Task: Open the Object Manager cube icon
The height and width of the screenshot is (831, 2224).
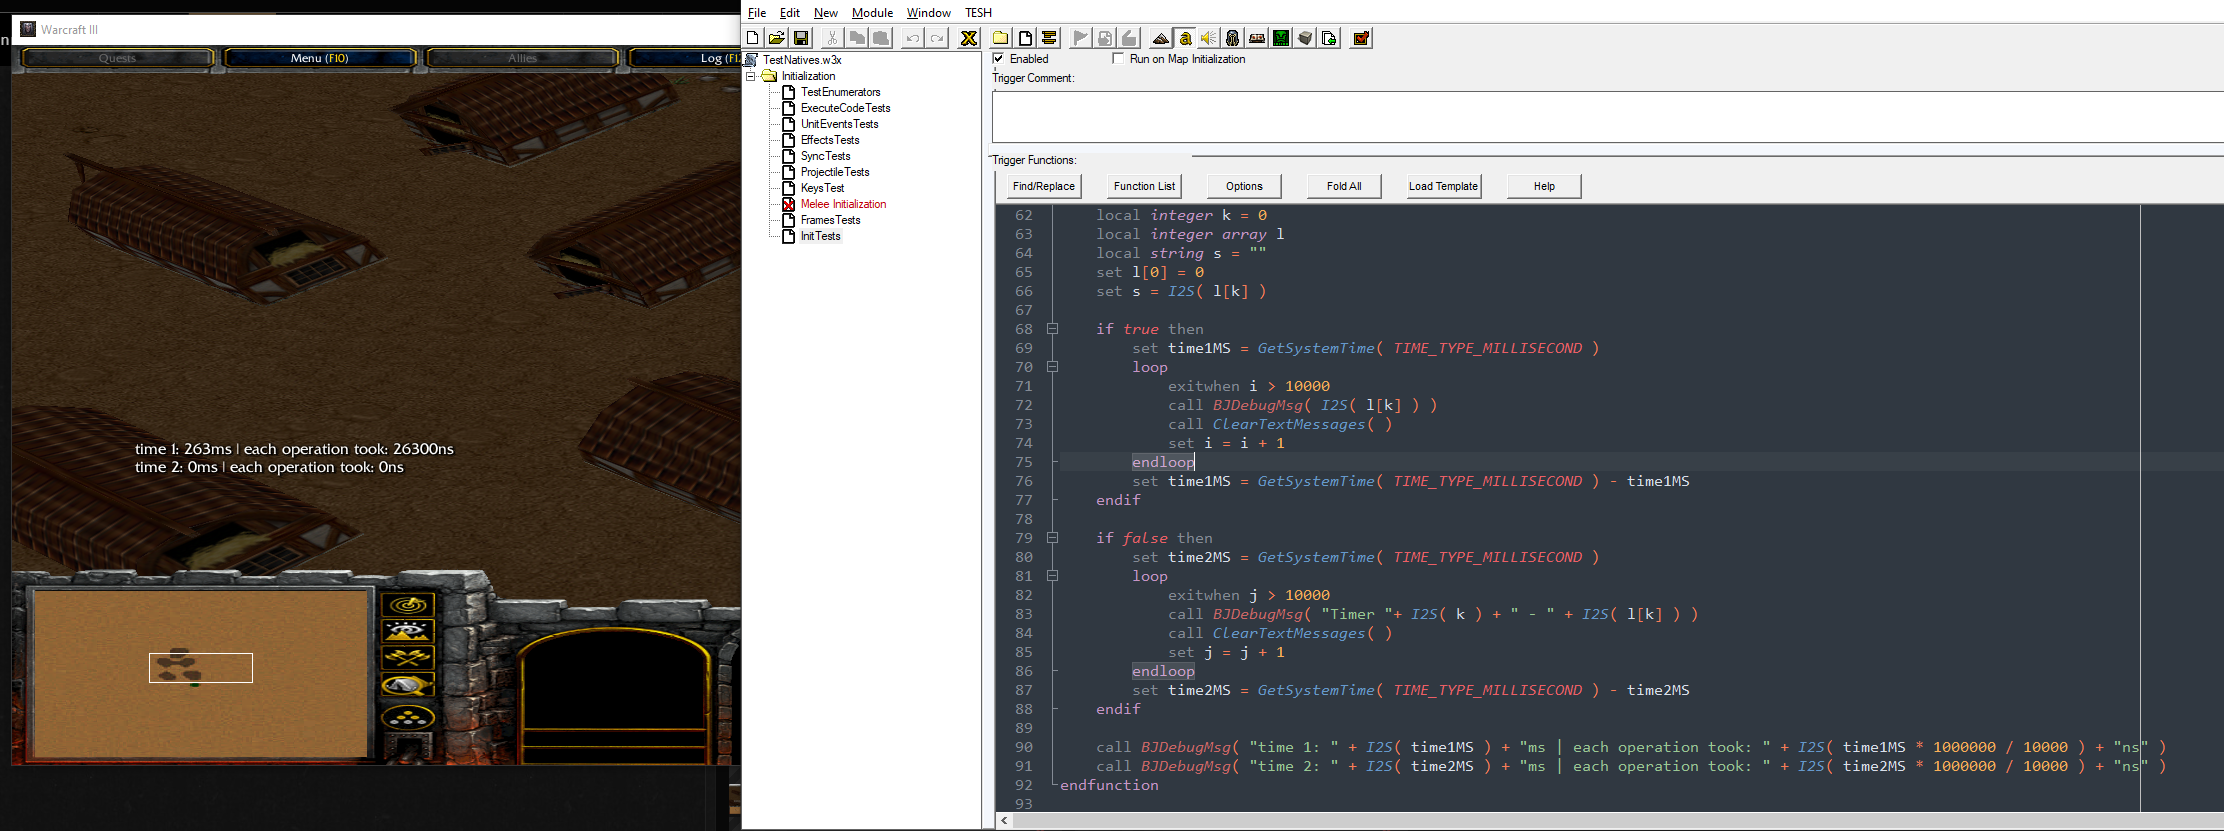Action: pyautogui.click(x=1305, y=38)
